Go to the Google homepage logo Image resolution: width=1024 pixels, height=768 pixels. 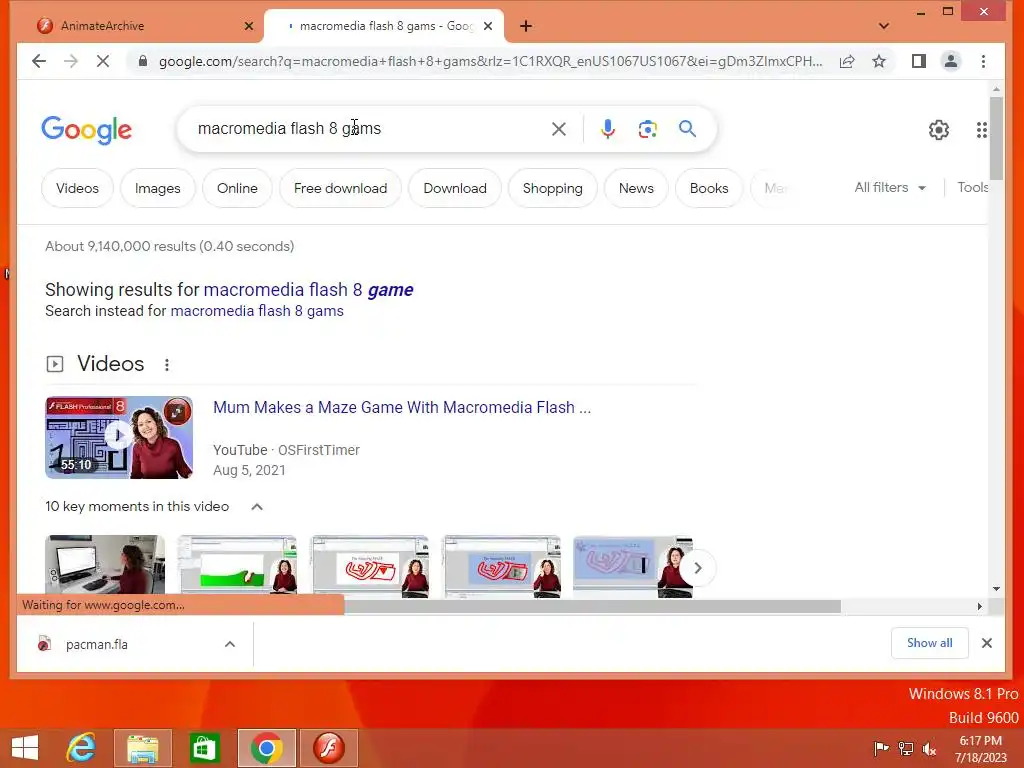(86, 130)
